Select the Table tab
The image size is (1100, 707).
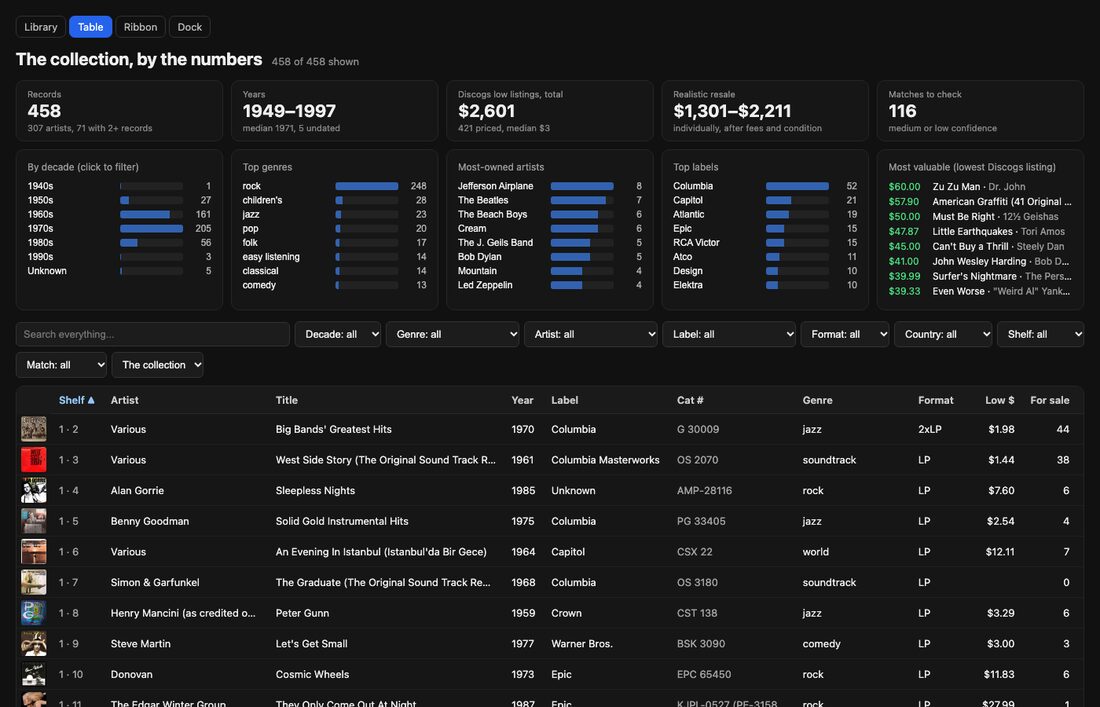tap(90, 27)
